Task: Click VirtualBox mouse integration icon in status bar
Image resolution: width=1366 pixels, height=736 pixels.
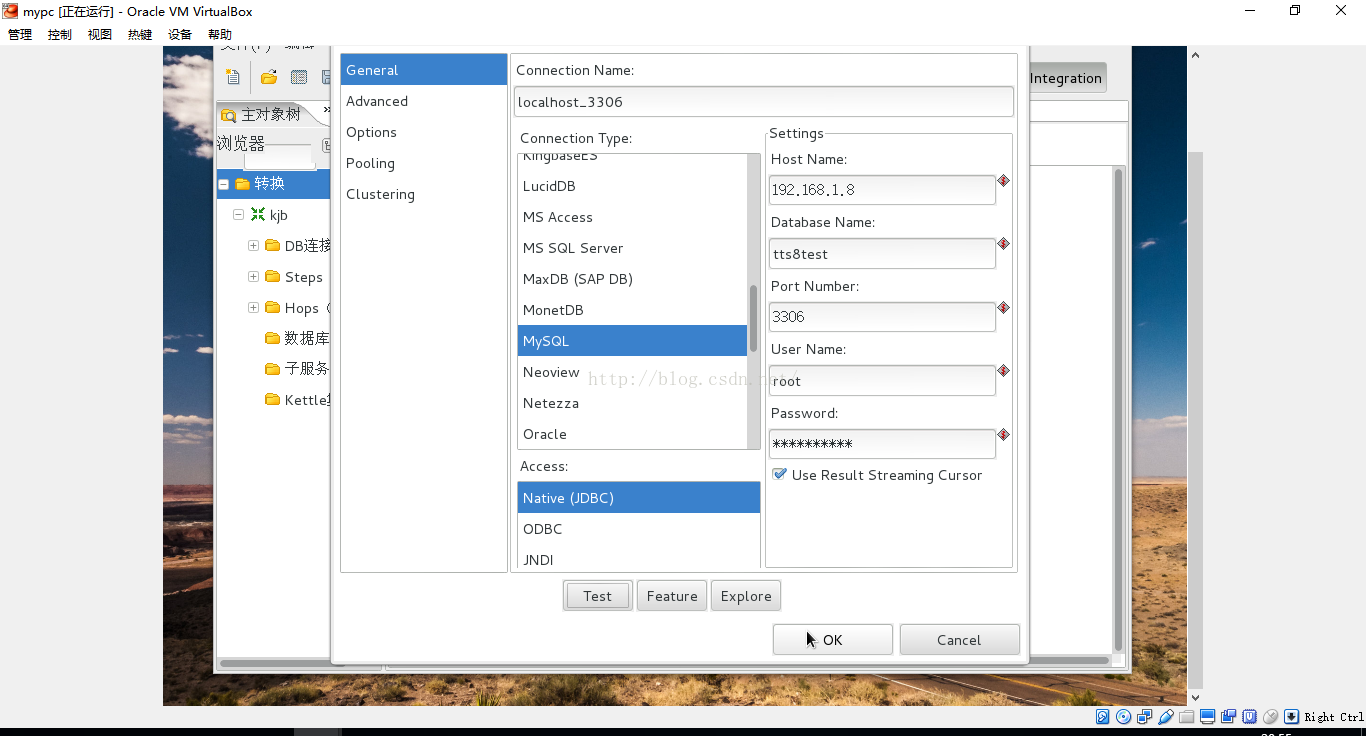Action: (x=1271, y=716)
